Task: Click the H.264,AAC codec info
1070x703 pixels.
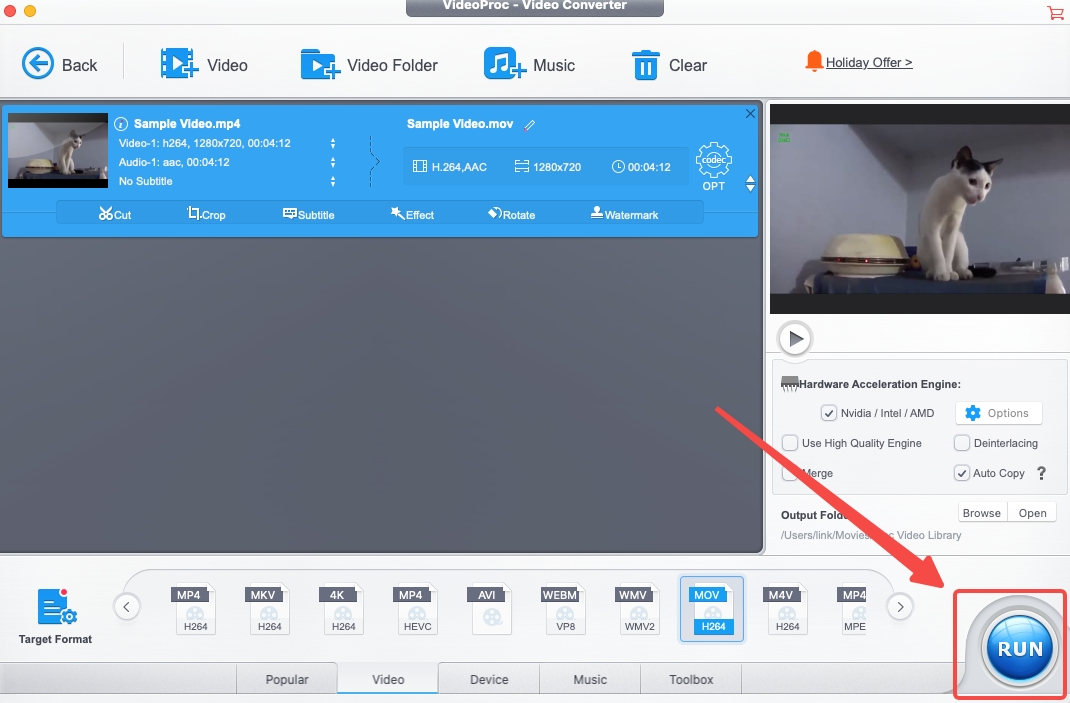Action: click(450, 167)
